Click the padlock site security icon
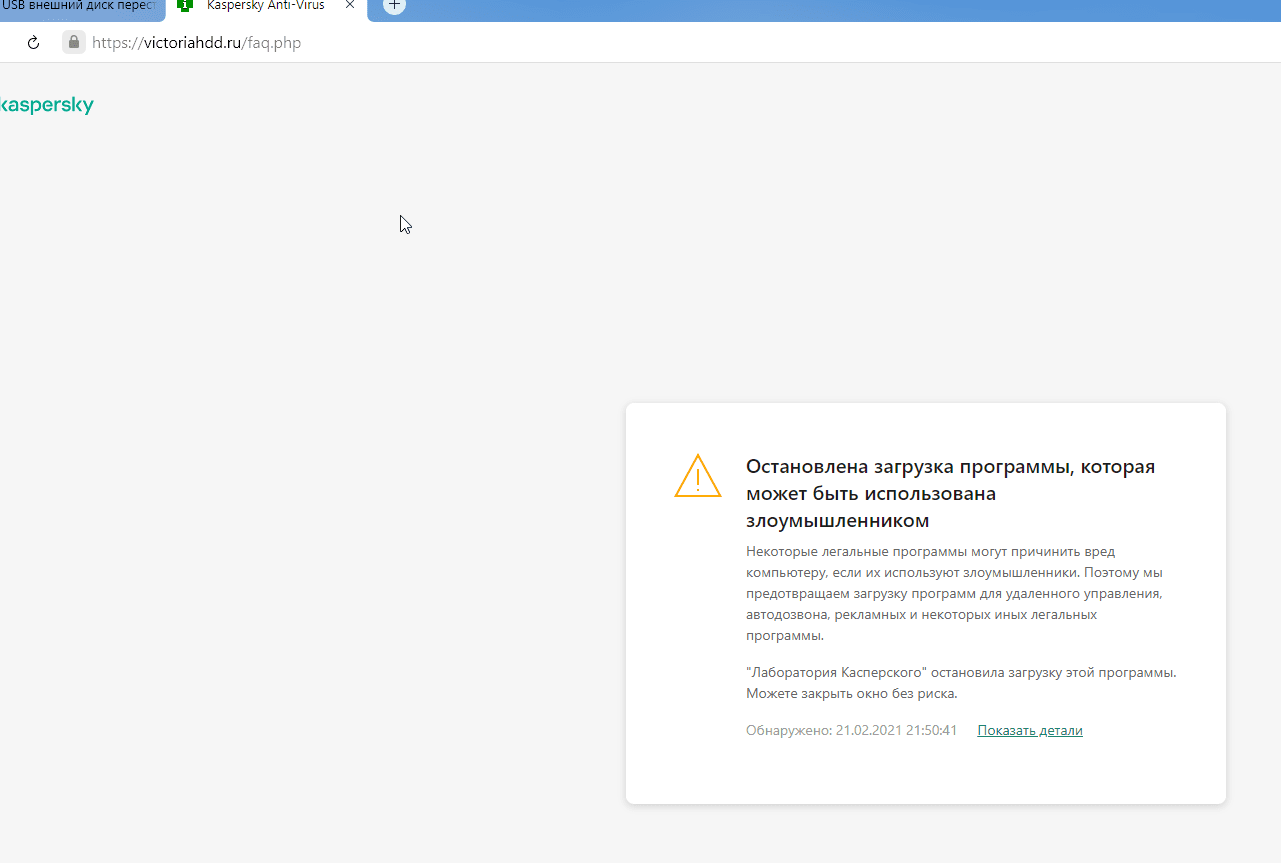 tap(73, 42)
